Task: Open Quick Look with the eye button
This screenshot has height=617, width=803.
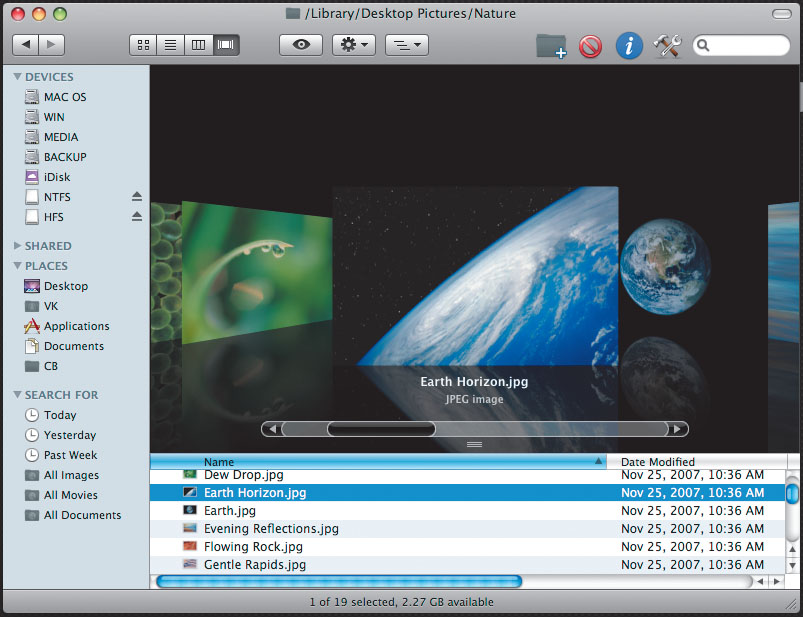Action: (301, 45)
